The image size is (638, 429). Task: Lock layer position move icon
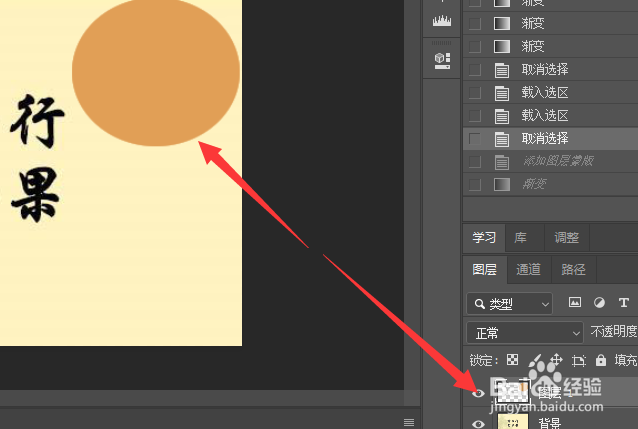(x=556, y=360)
